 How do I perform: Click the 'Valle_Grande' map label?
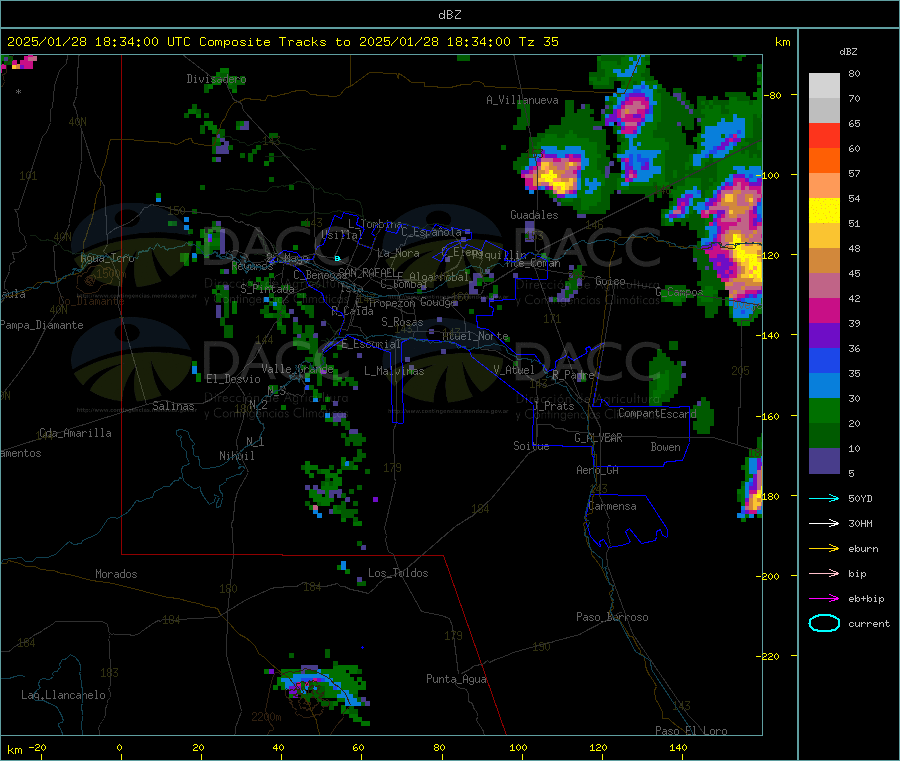tap(297, 368)
